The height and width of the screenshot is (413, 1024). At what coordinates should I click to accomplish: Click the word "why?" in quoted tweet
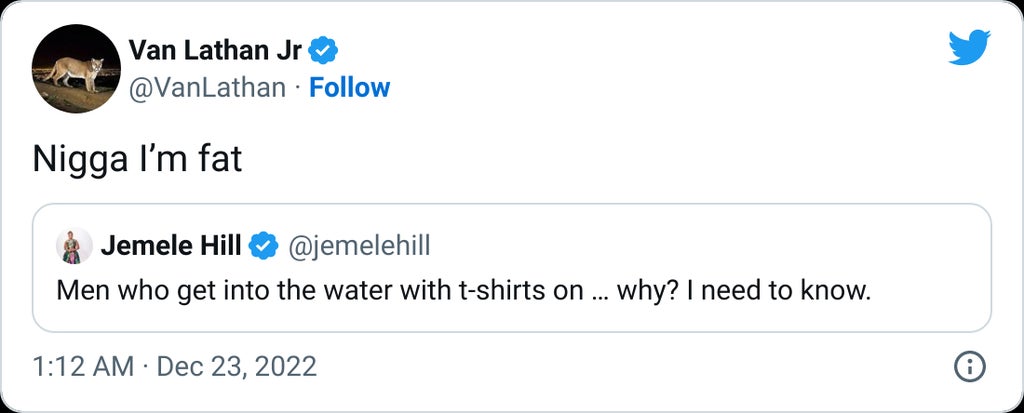point(644,291)
